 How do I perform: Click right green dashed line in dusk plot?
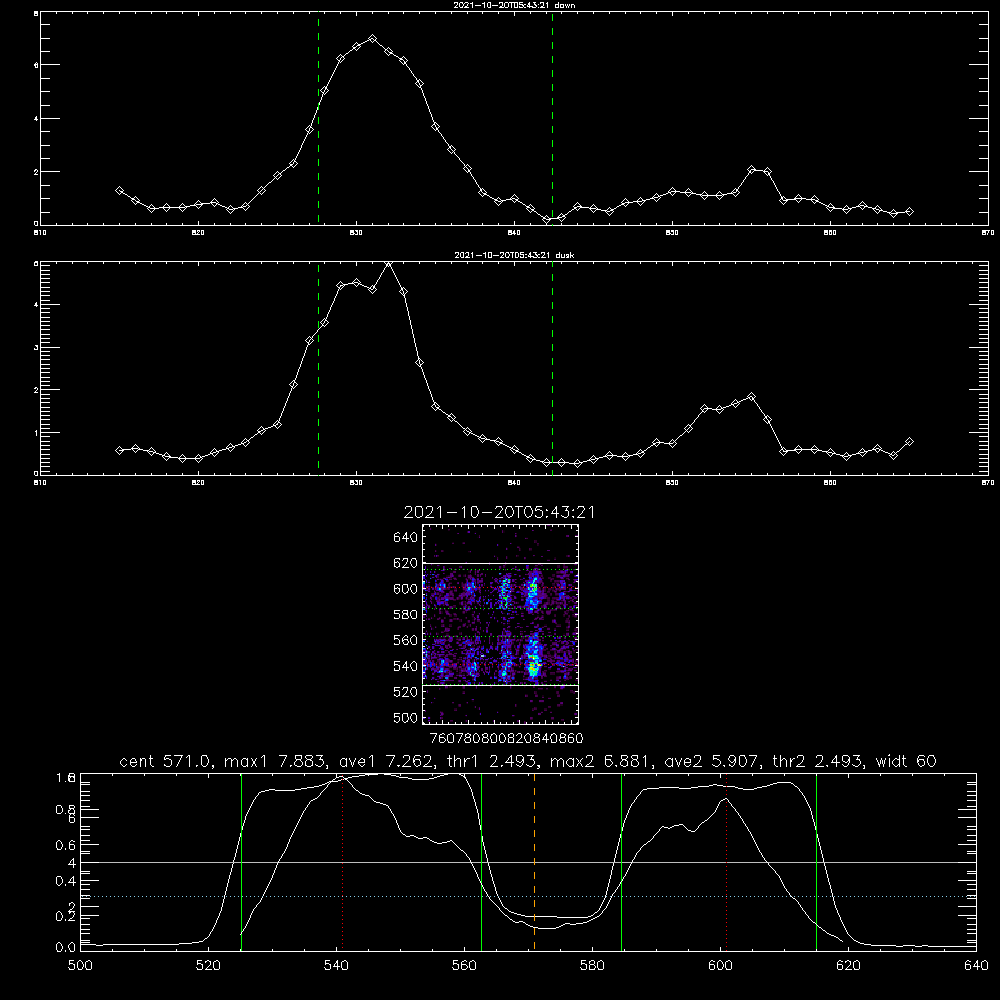(552, 369)
